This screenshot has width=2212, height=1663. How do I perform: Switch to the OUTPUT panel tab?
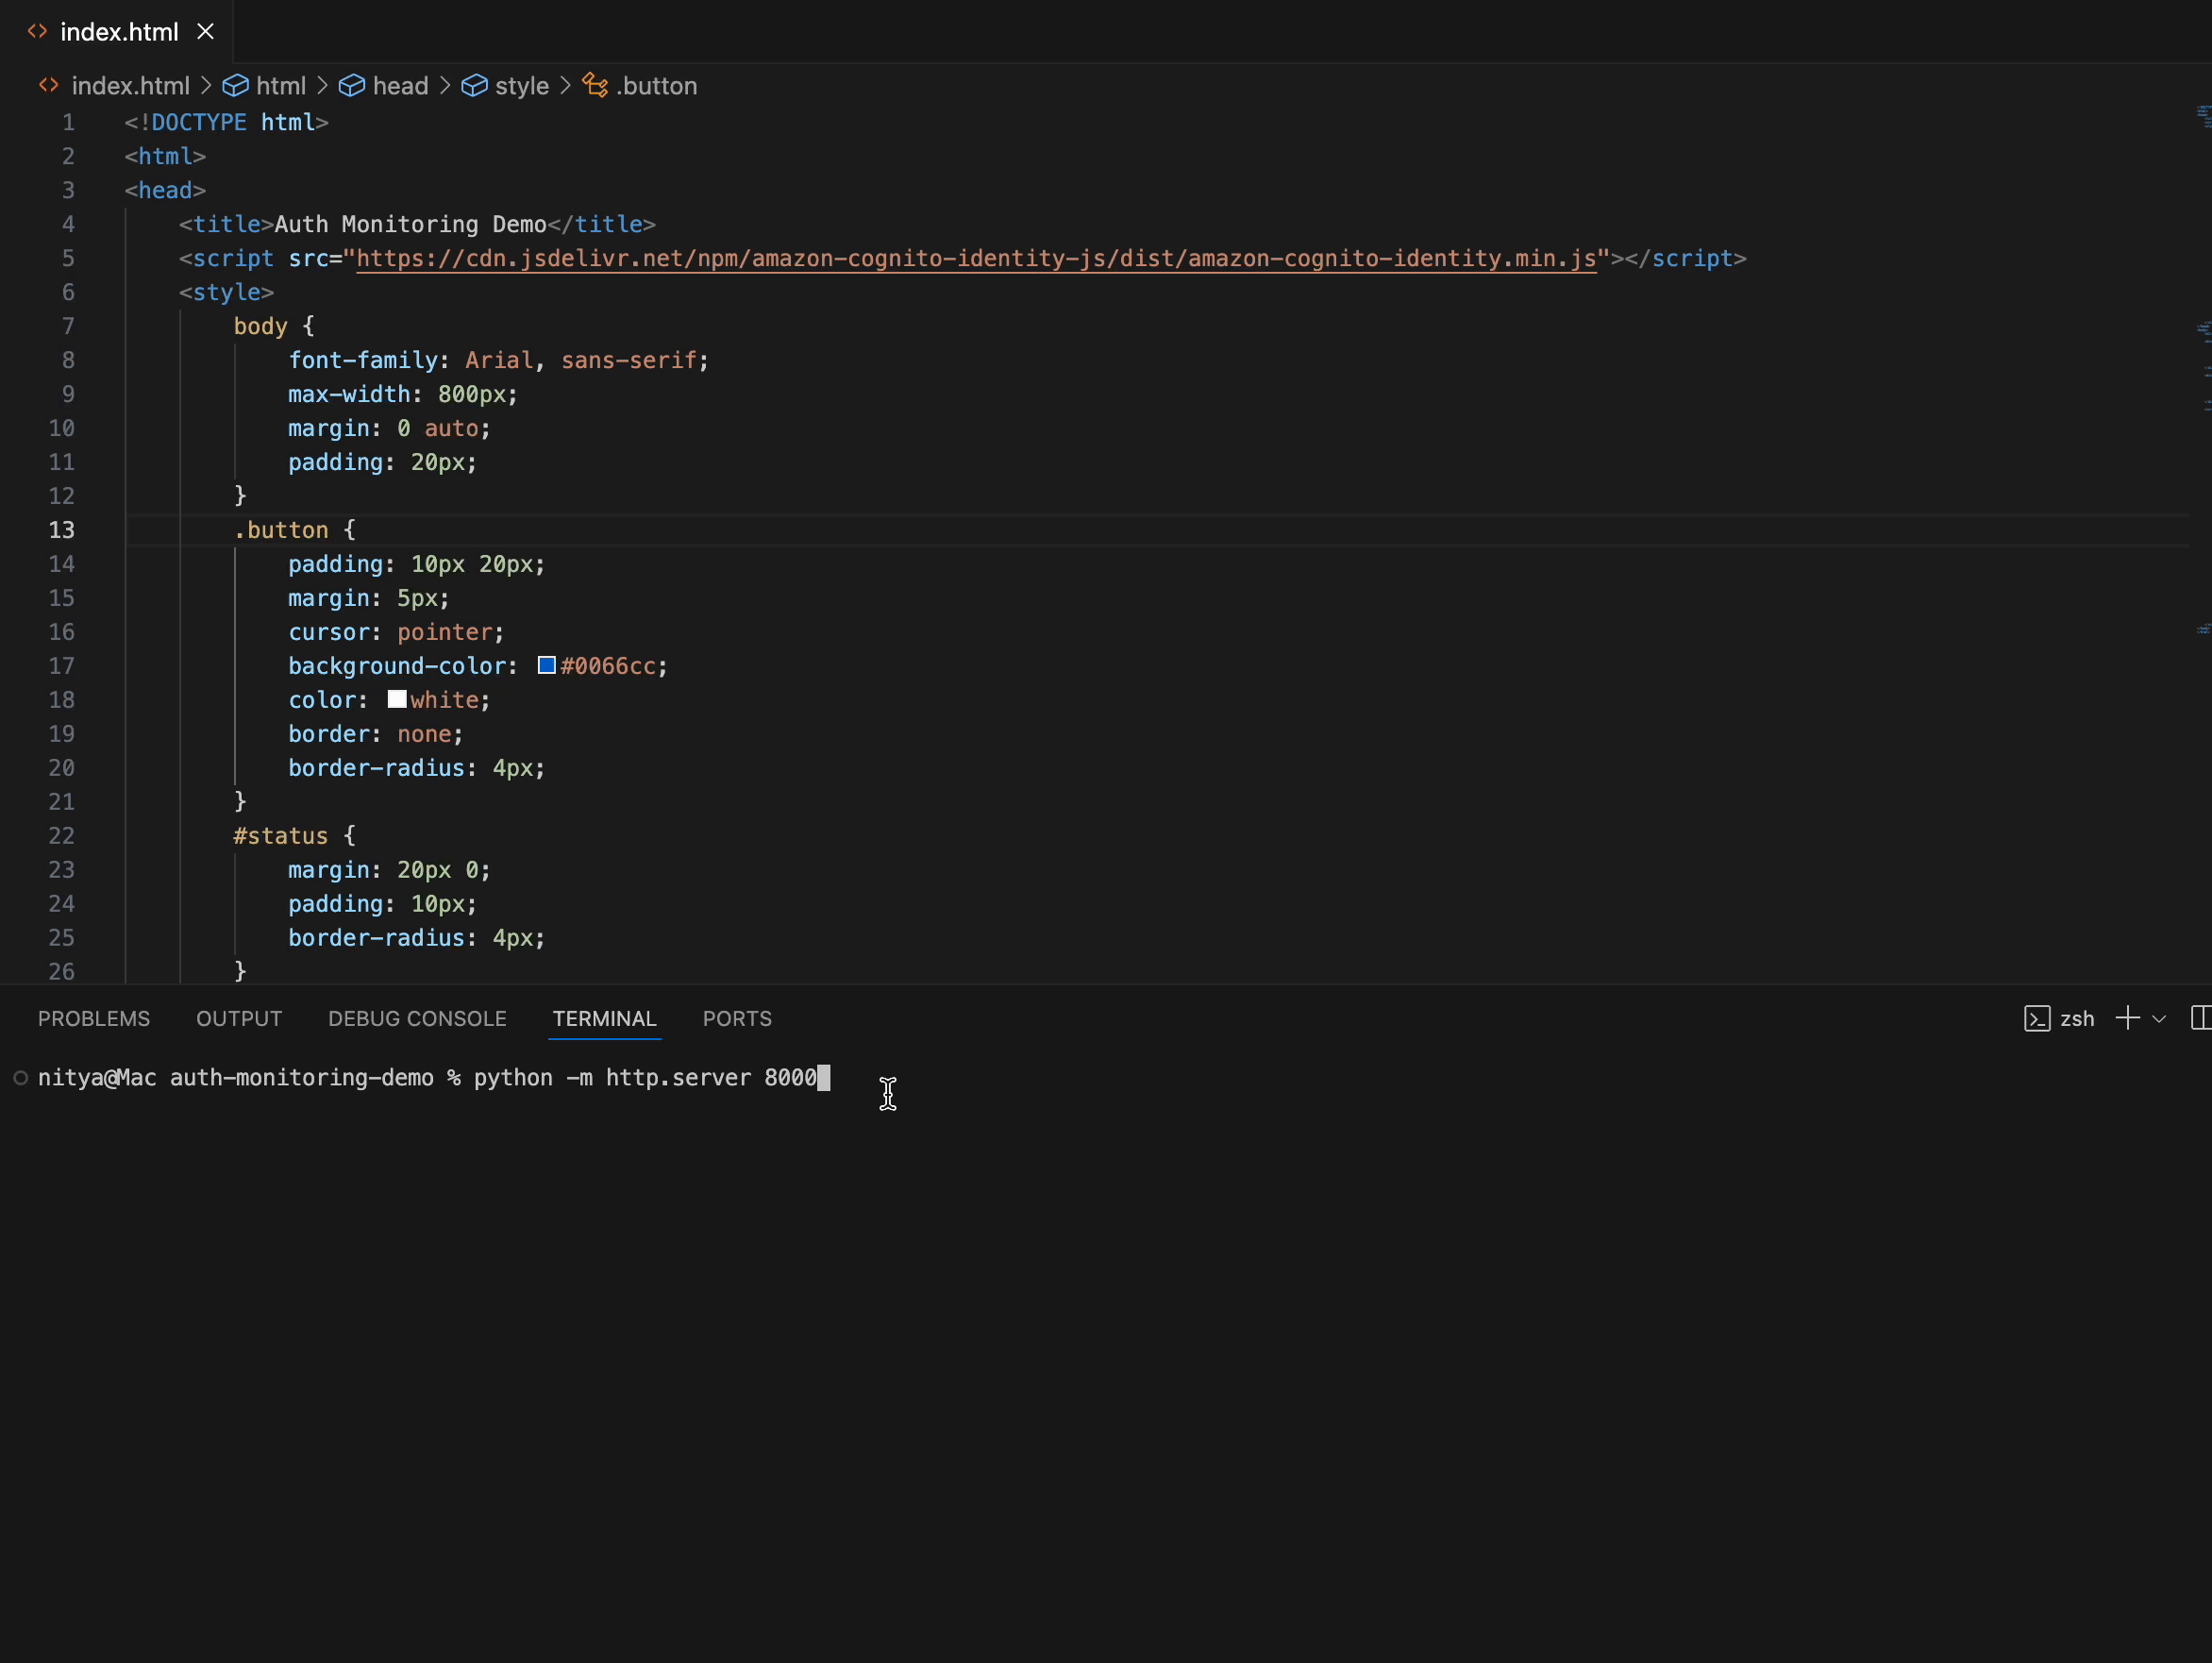(x=239, y=1019)
